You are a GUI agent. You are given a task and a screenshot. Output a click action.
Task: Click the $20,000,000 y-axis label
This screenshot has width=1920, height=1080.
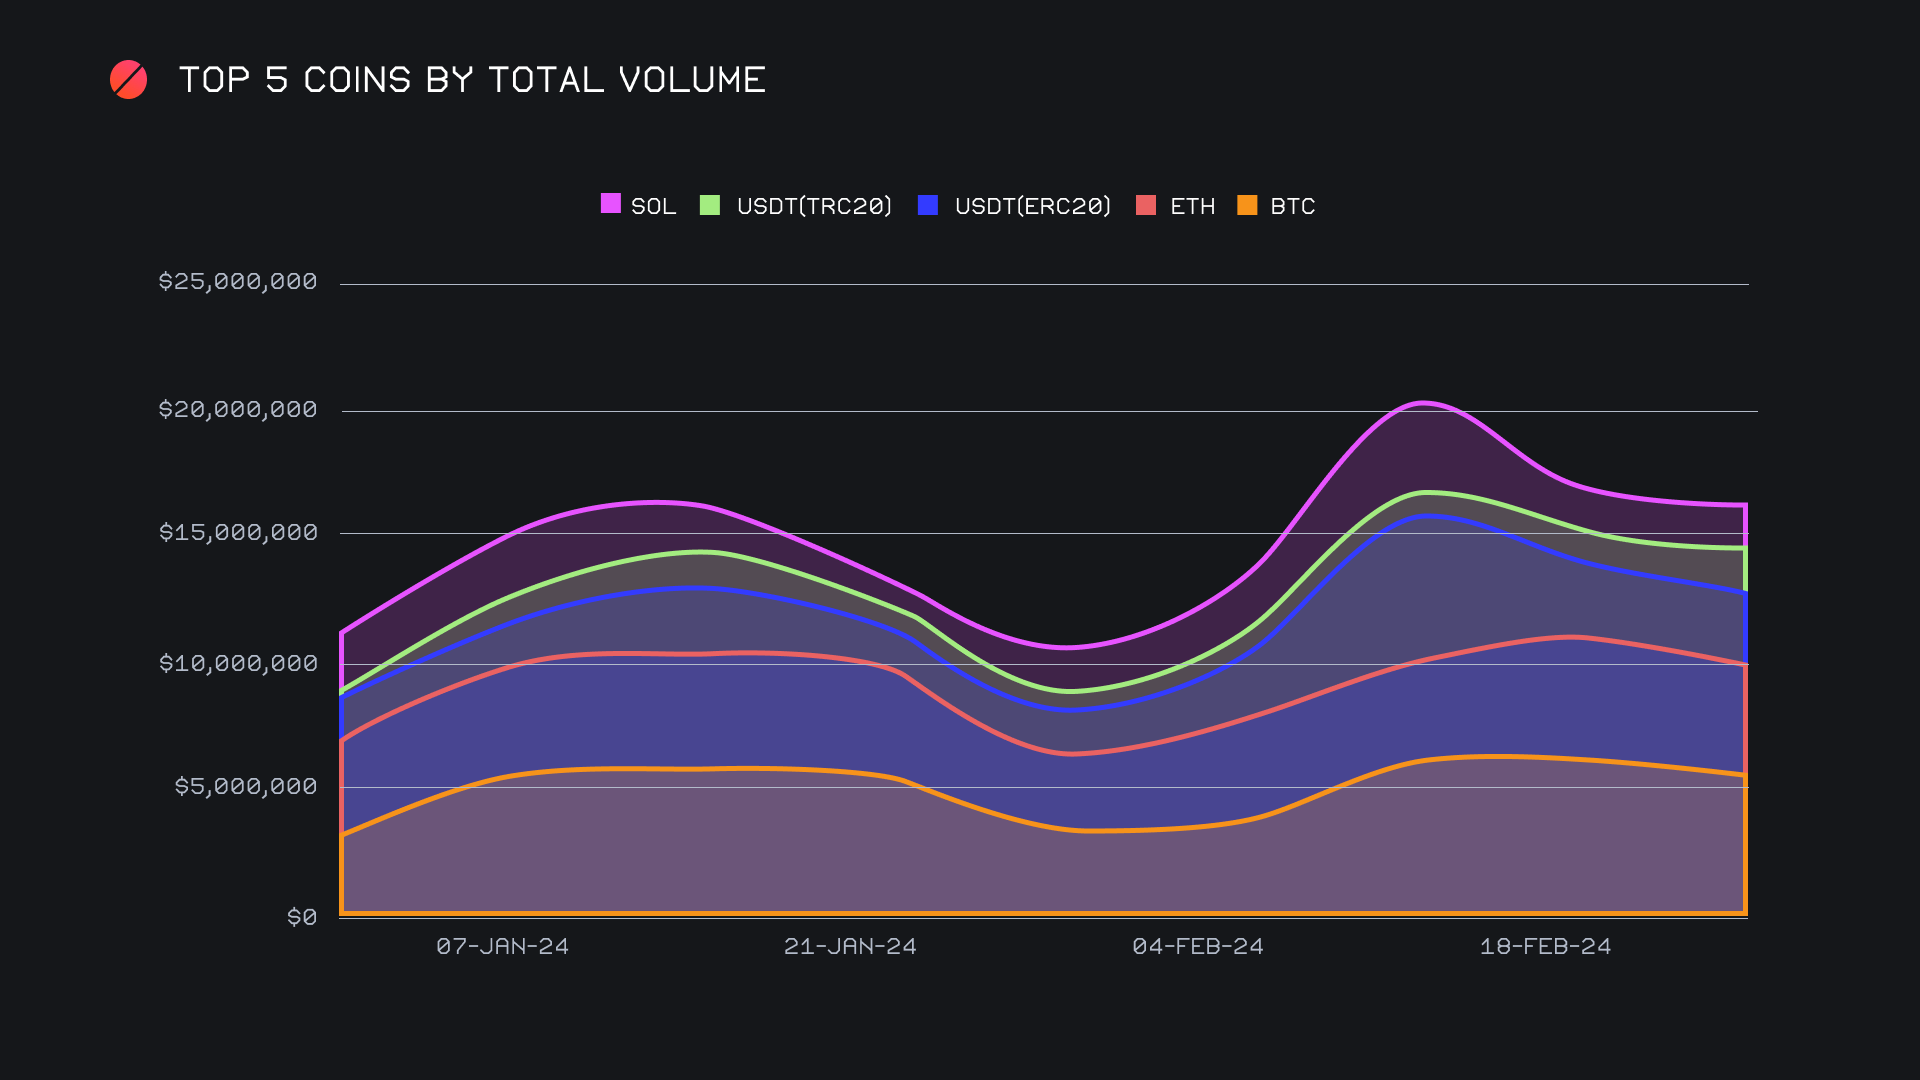pos(238,409)
